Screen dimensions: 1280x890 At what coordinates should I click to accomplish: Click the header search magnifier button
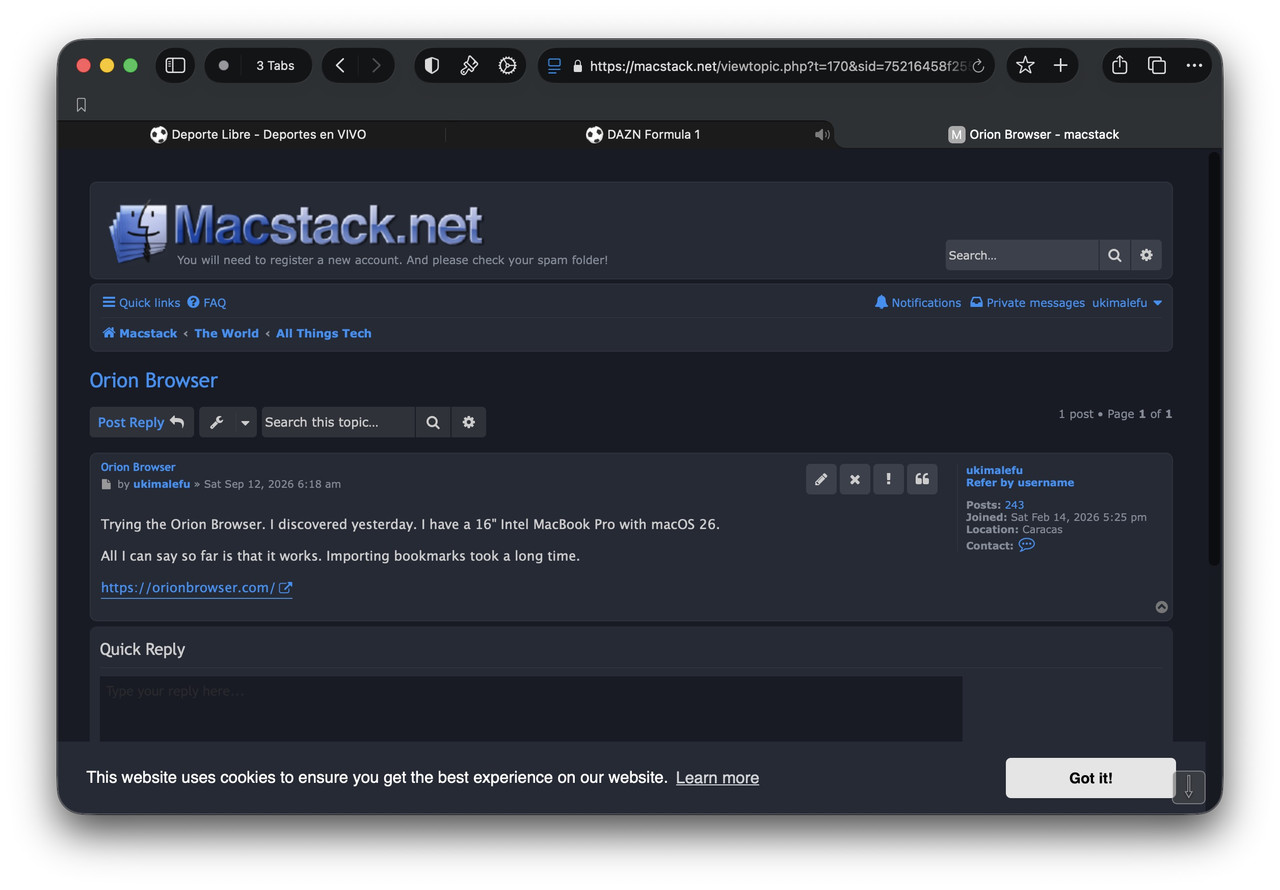pyautogui.click(x=1114, y=255)
